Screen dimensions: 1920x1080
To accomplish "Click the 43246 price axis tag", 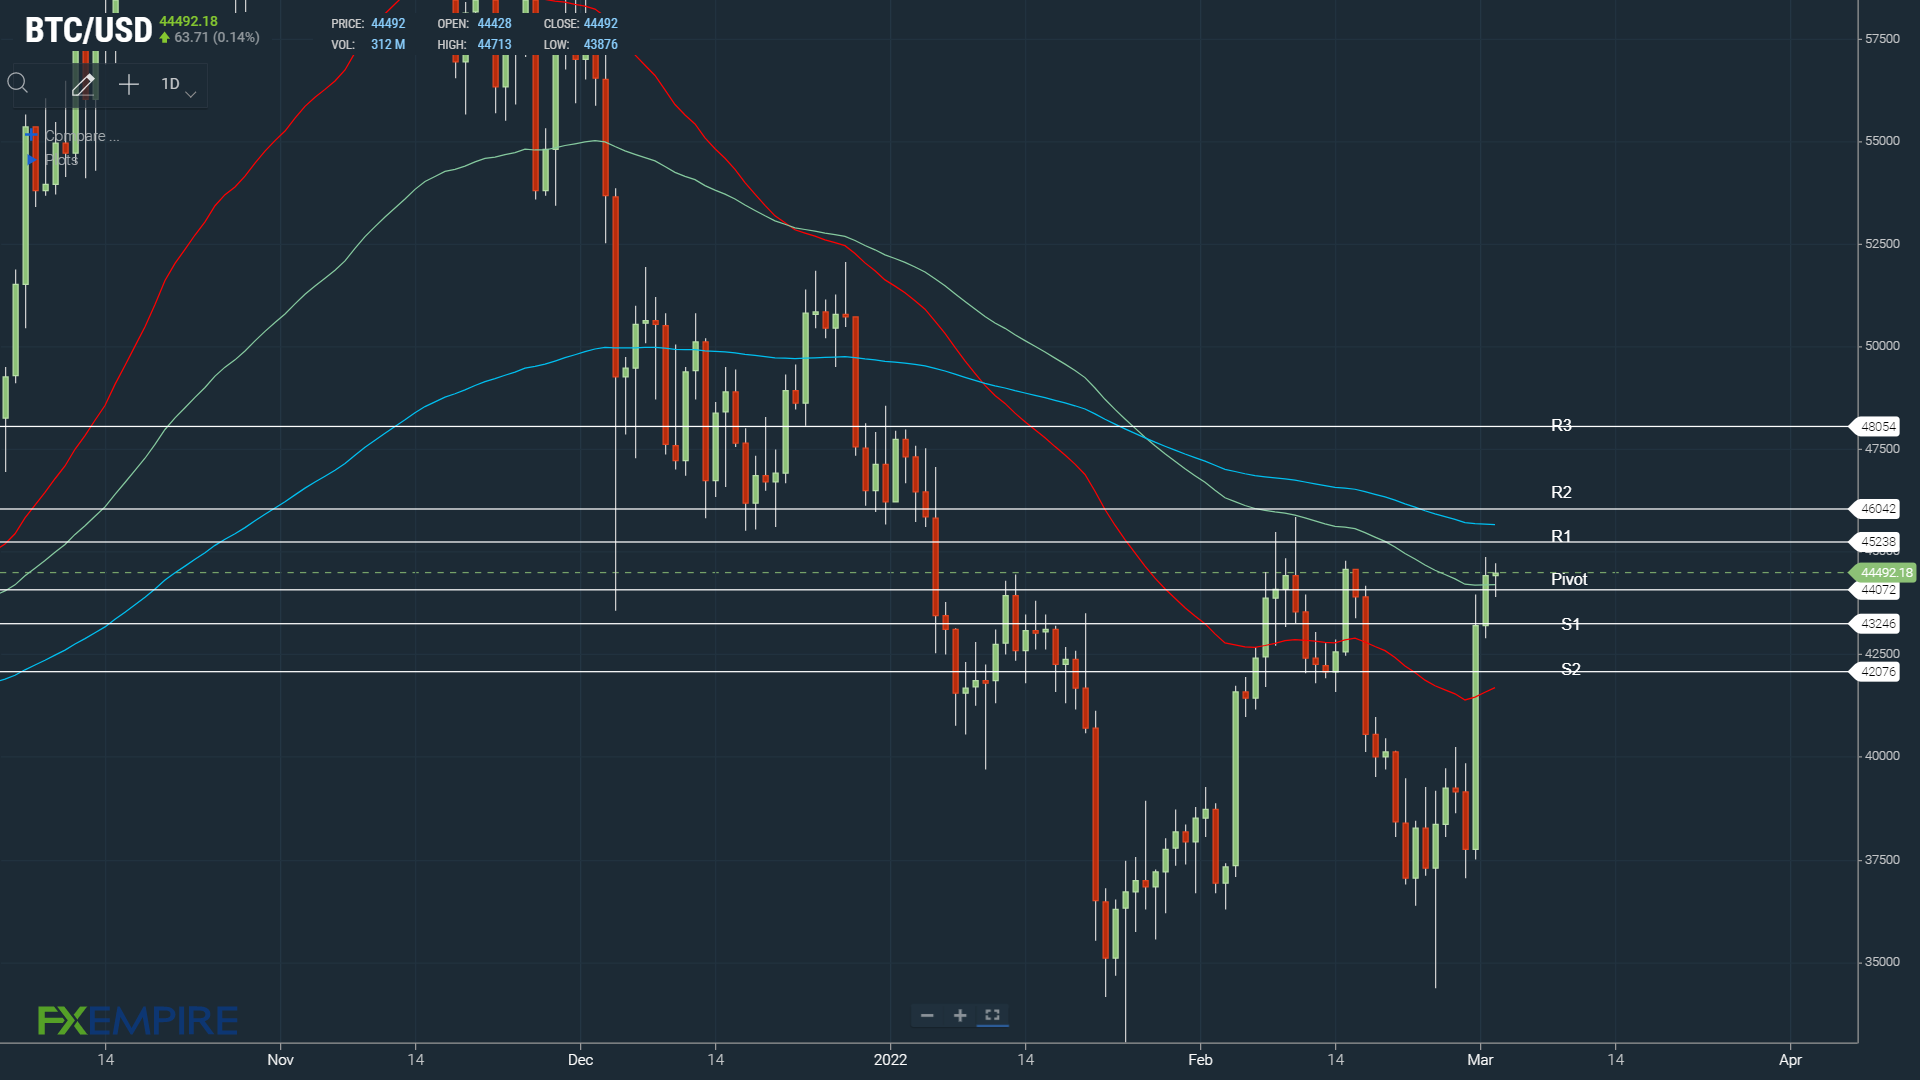I will [x=1876, y=624].
